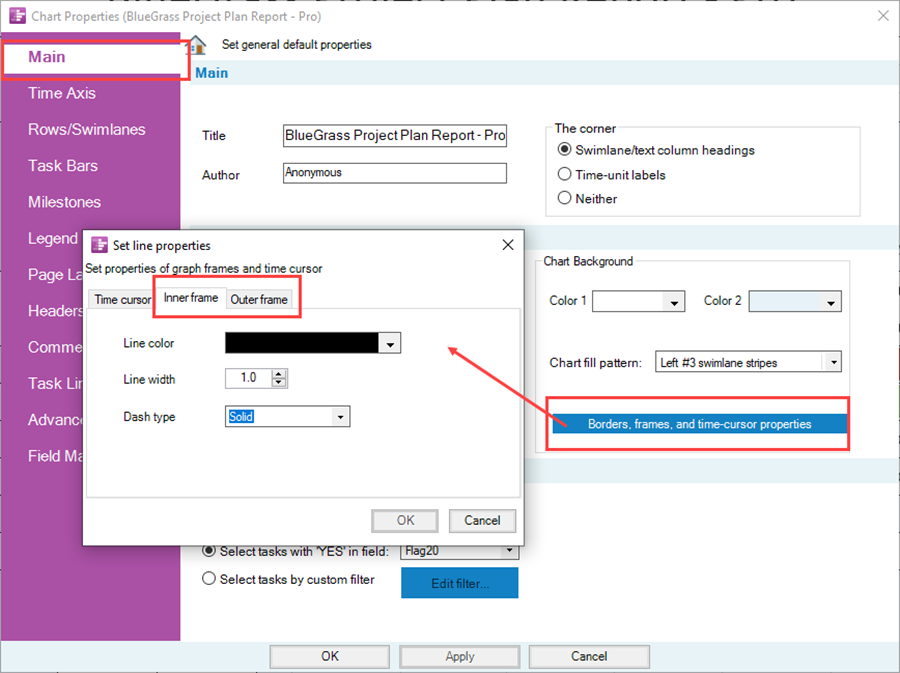Open the Flag20 field dropdown

coord(509,550)
